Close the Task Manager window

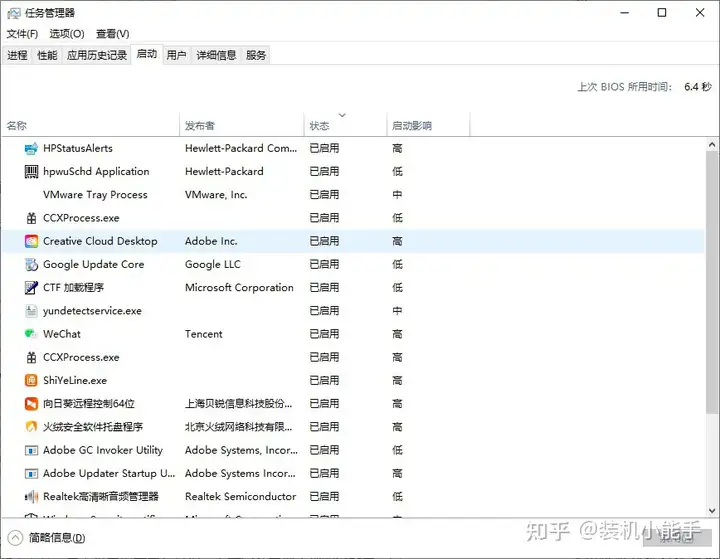tap(700, 13)
